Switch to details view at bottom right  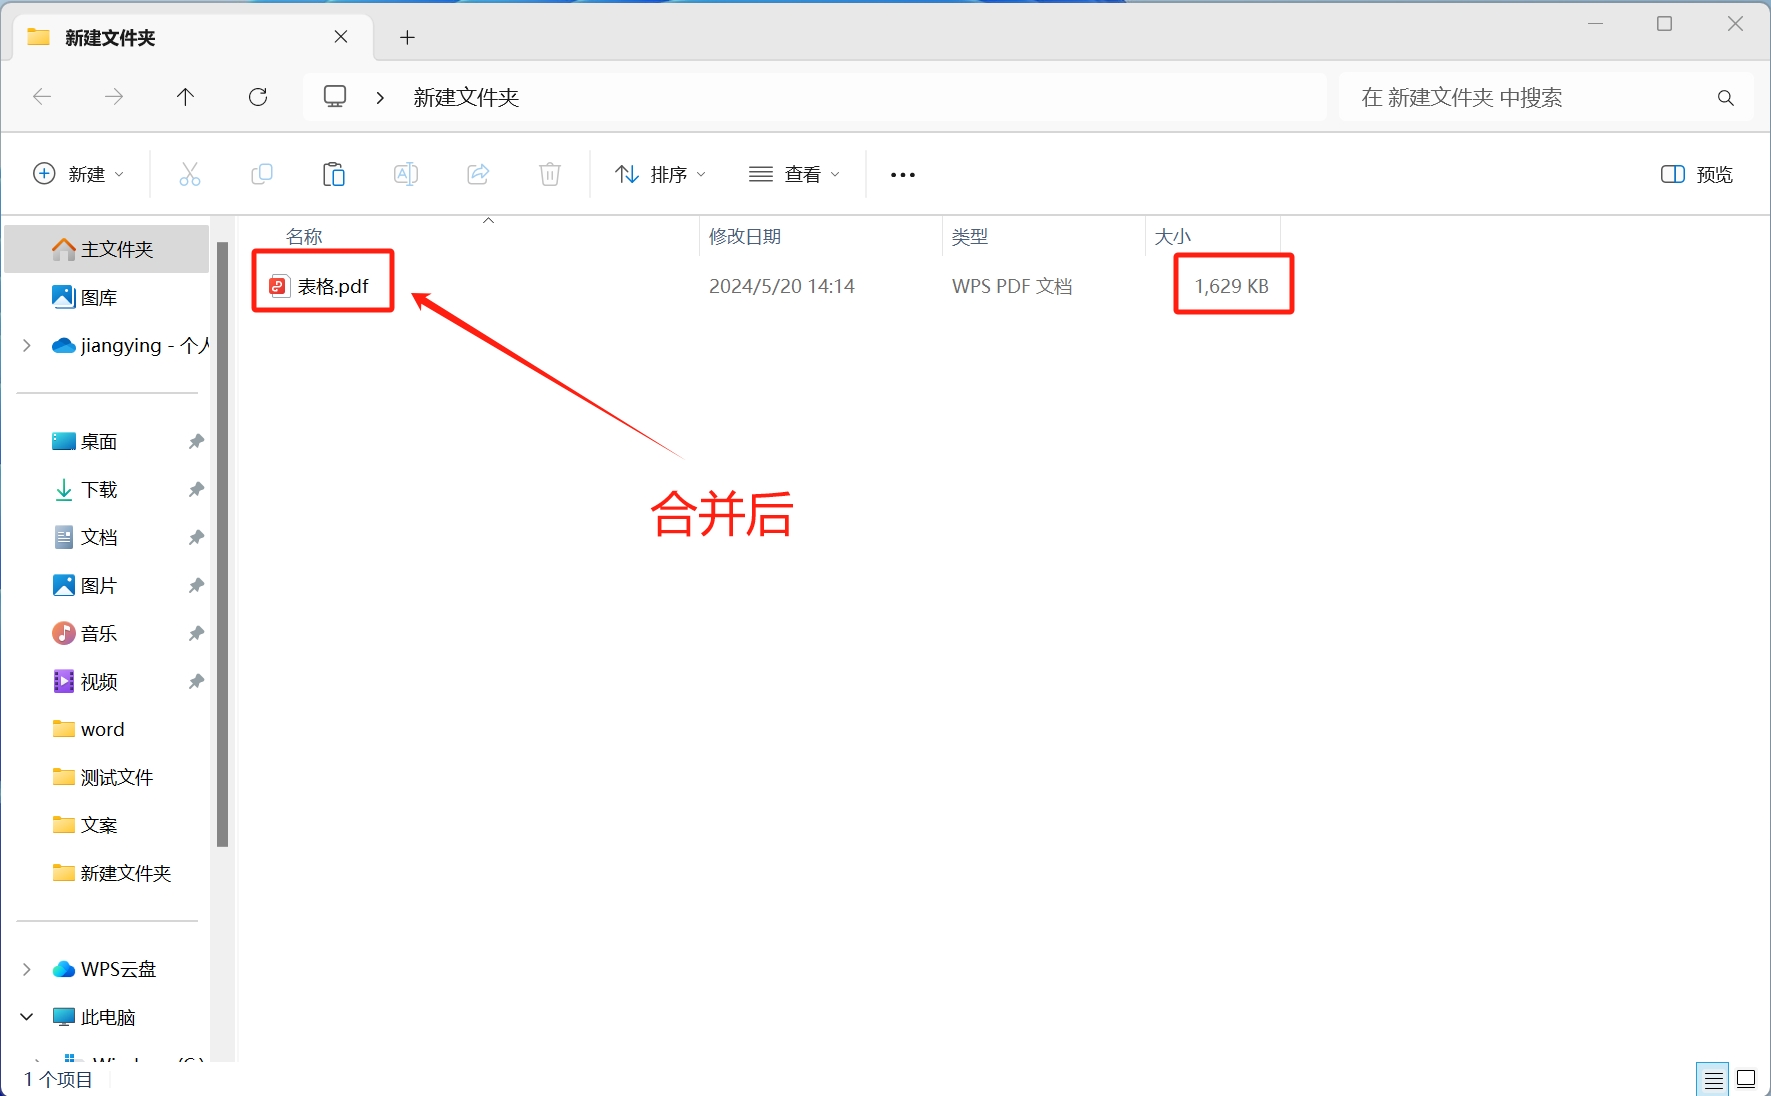click(1714, 1078)
